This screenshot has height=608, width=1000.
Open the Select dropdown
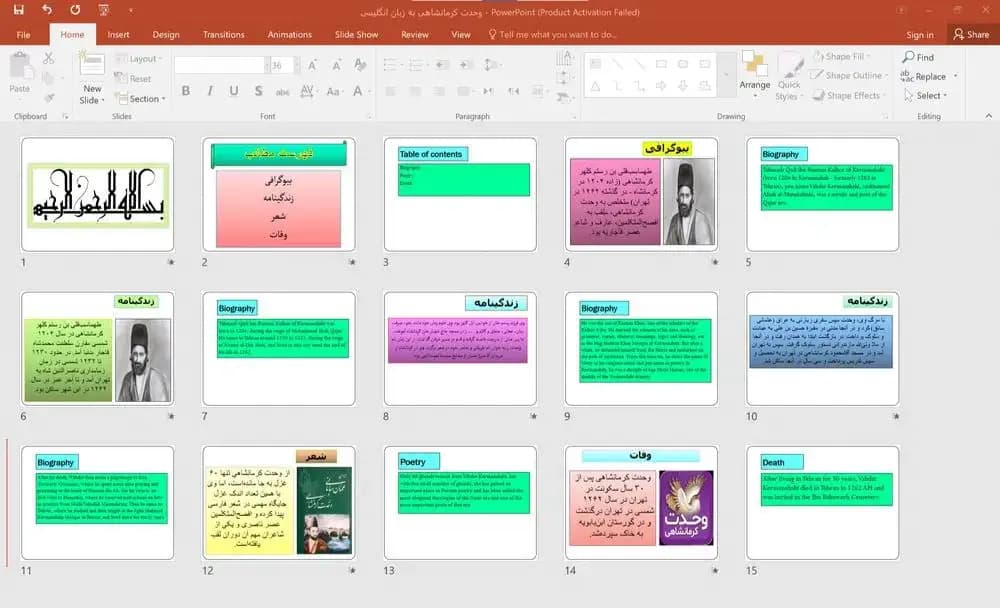926,95
